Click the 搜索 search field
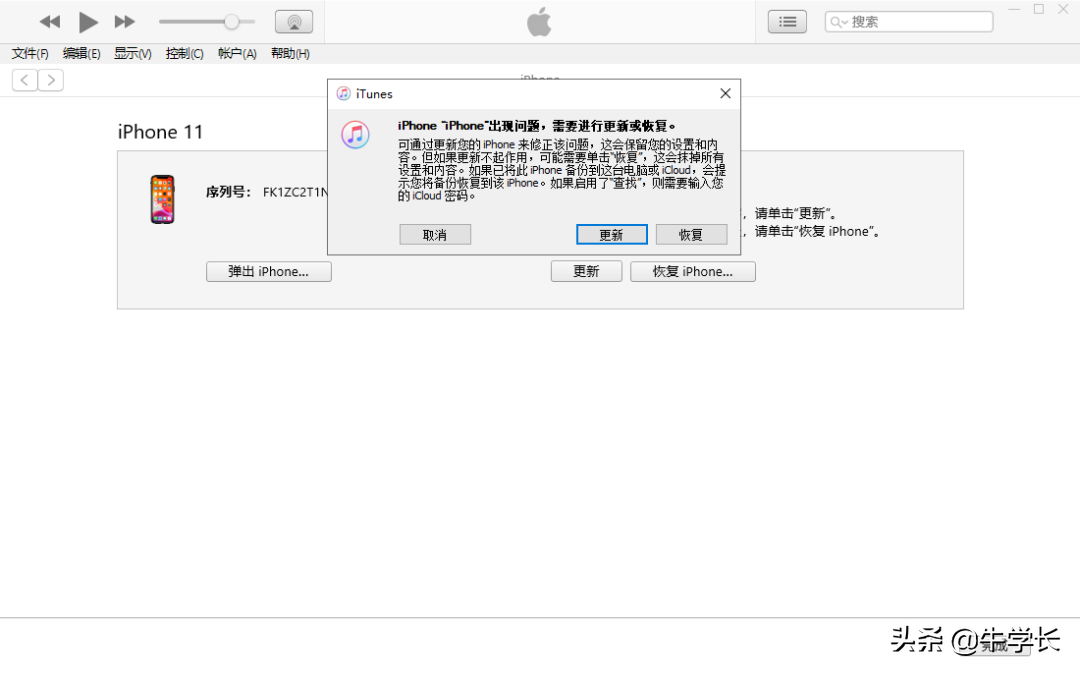The width and height of the screenshot is (1080, 673). 909,22
